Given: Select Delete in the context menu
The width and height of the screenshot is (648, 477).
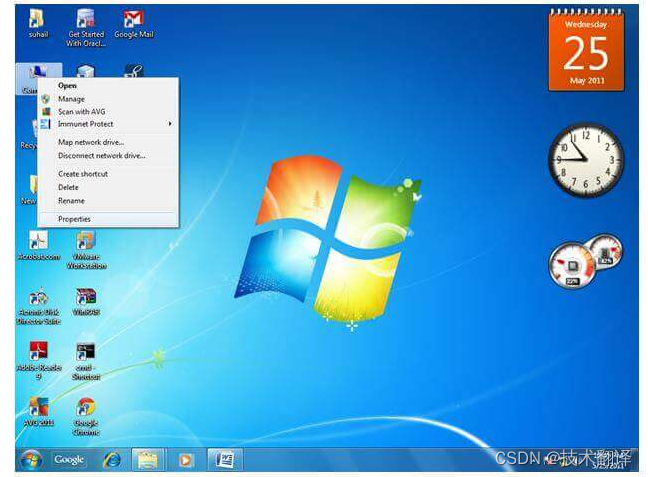Looking at the screenshot, I should pyautogui.click(x=108, y=187).
